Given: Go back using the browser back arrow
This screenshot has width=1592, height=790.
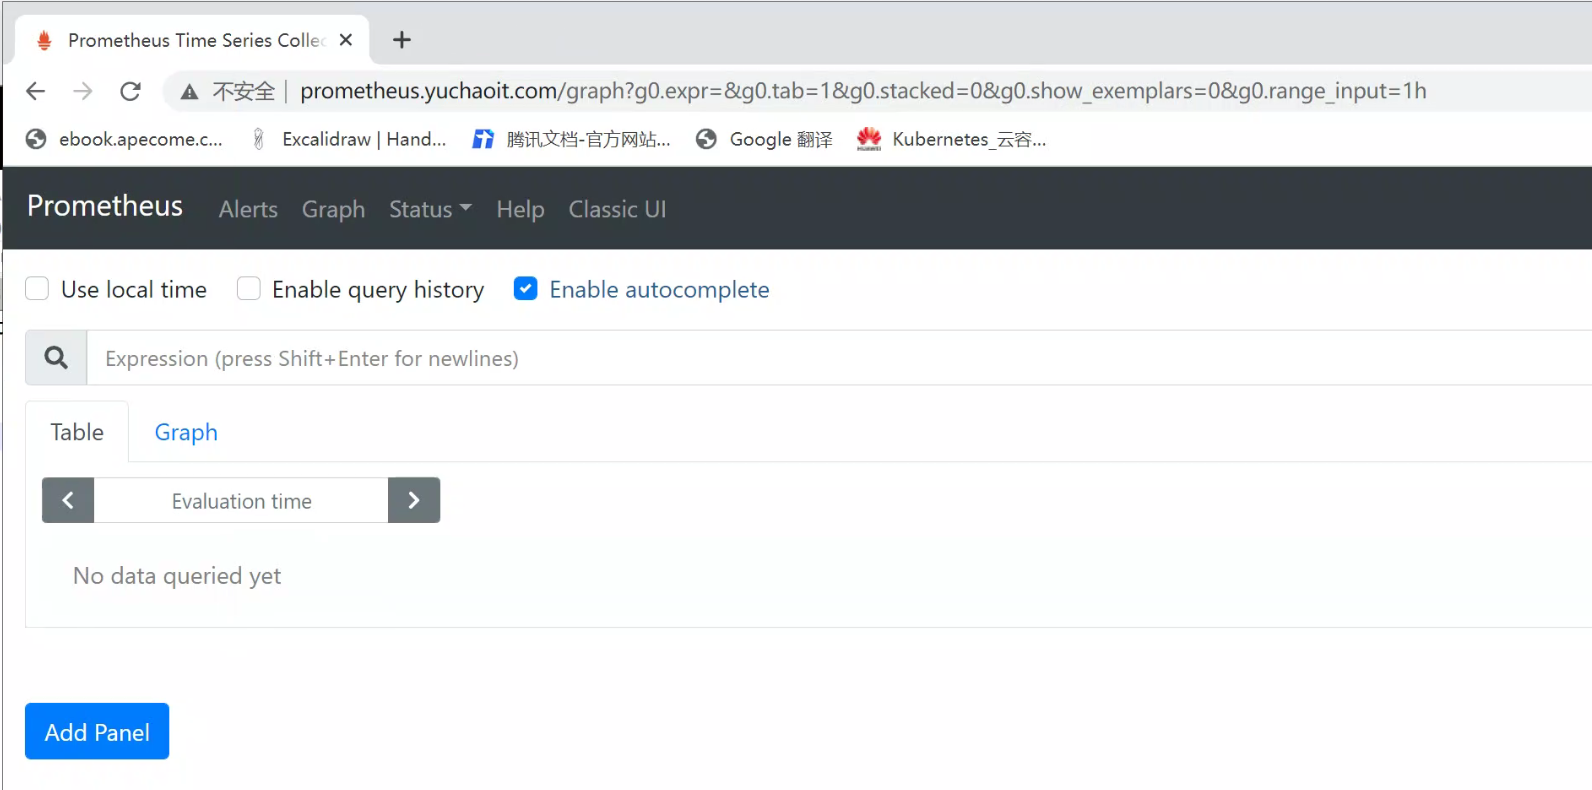Looking at the screenshot, I should tap(36, 91).
